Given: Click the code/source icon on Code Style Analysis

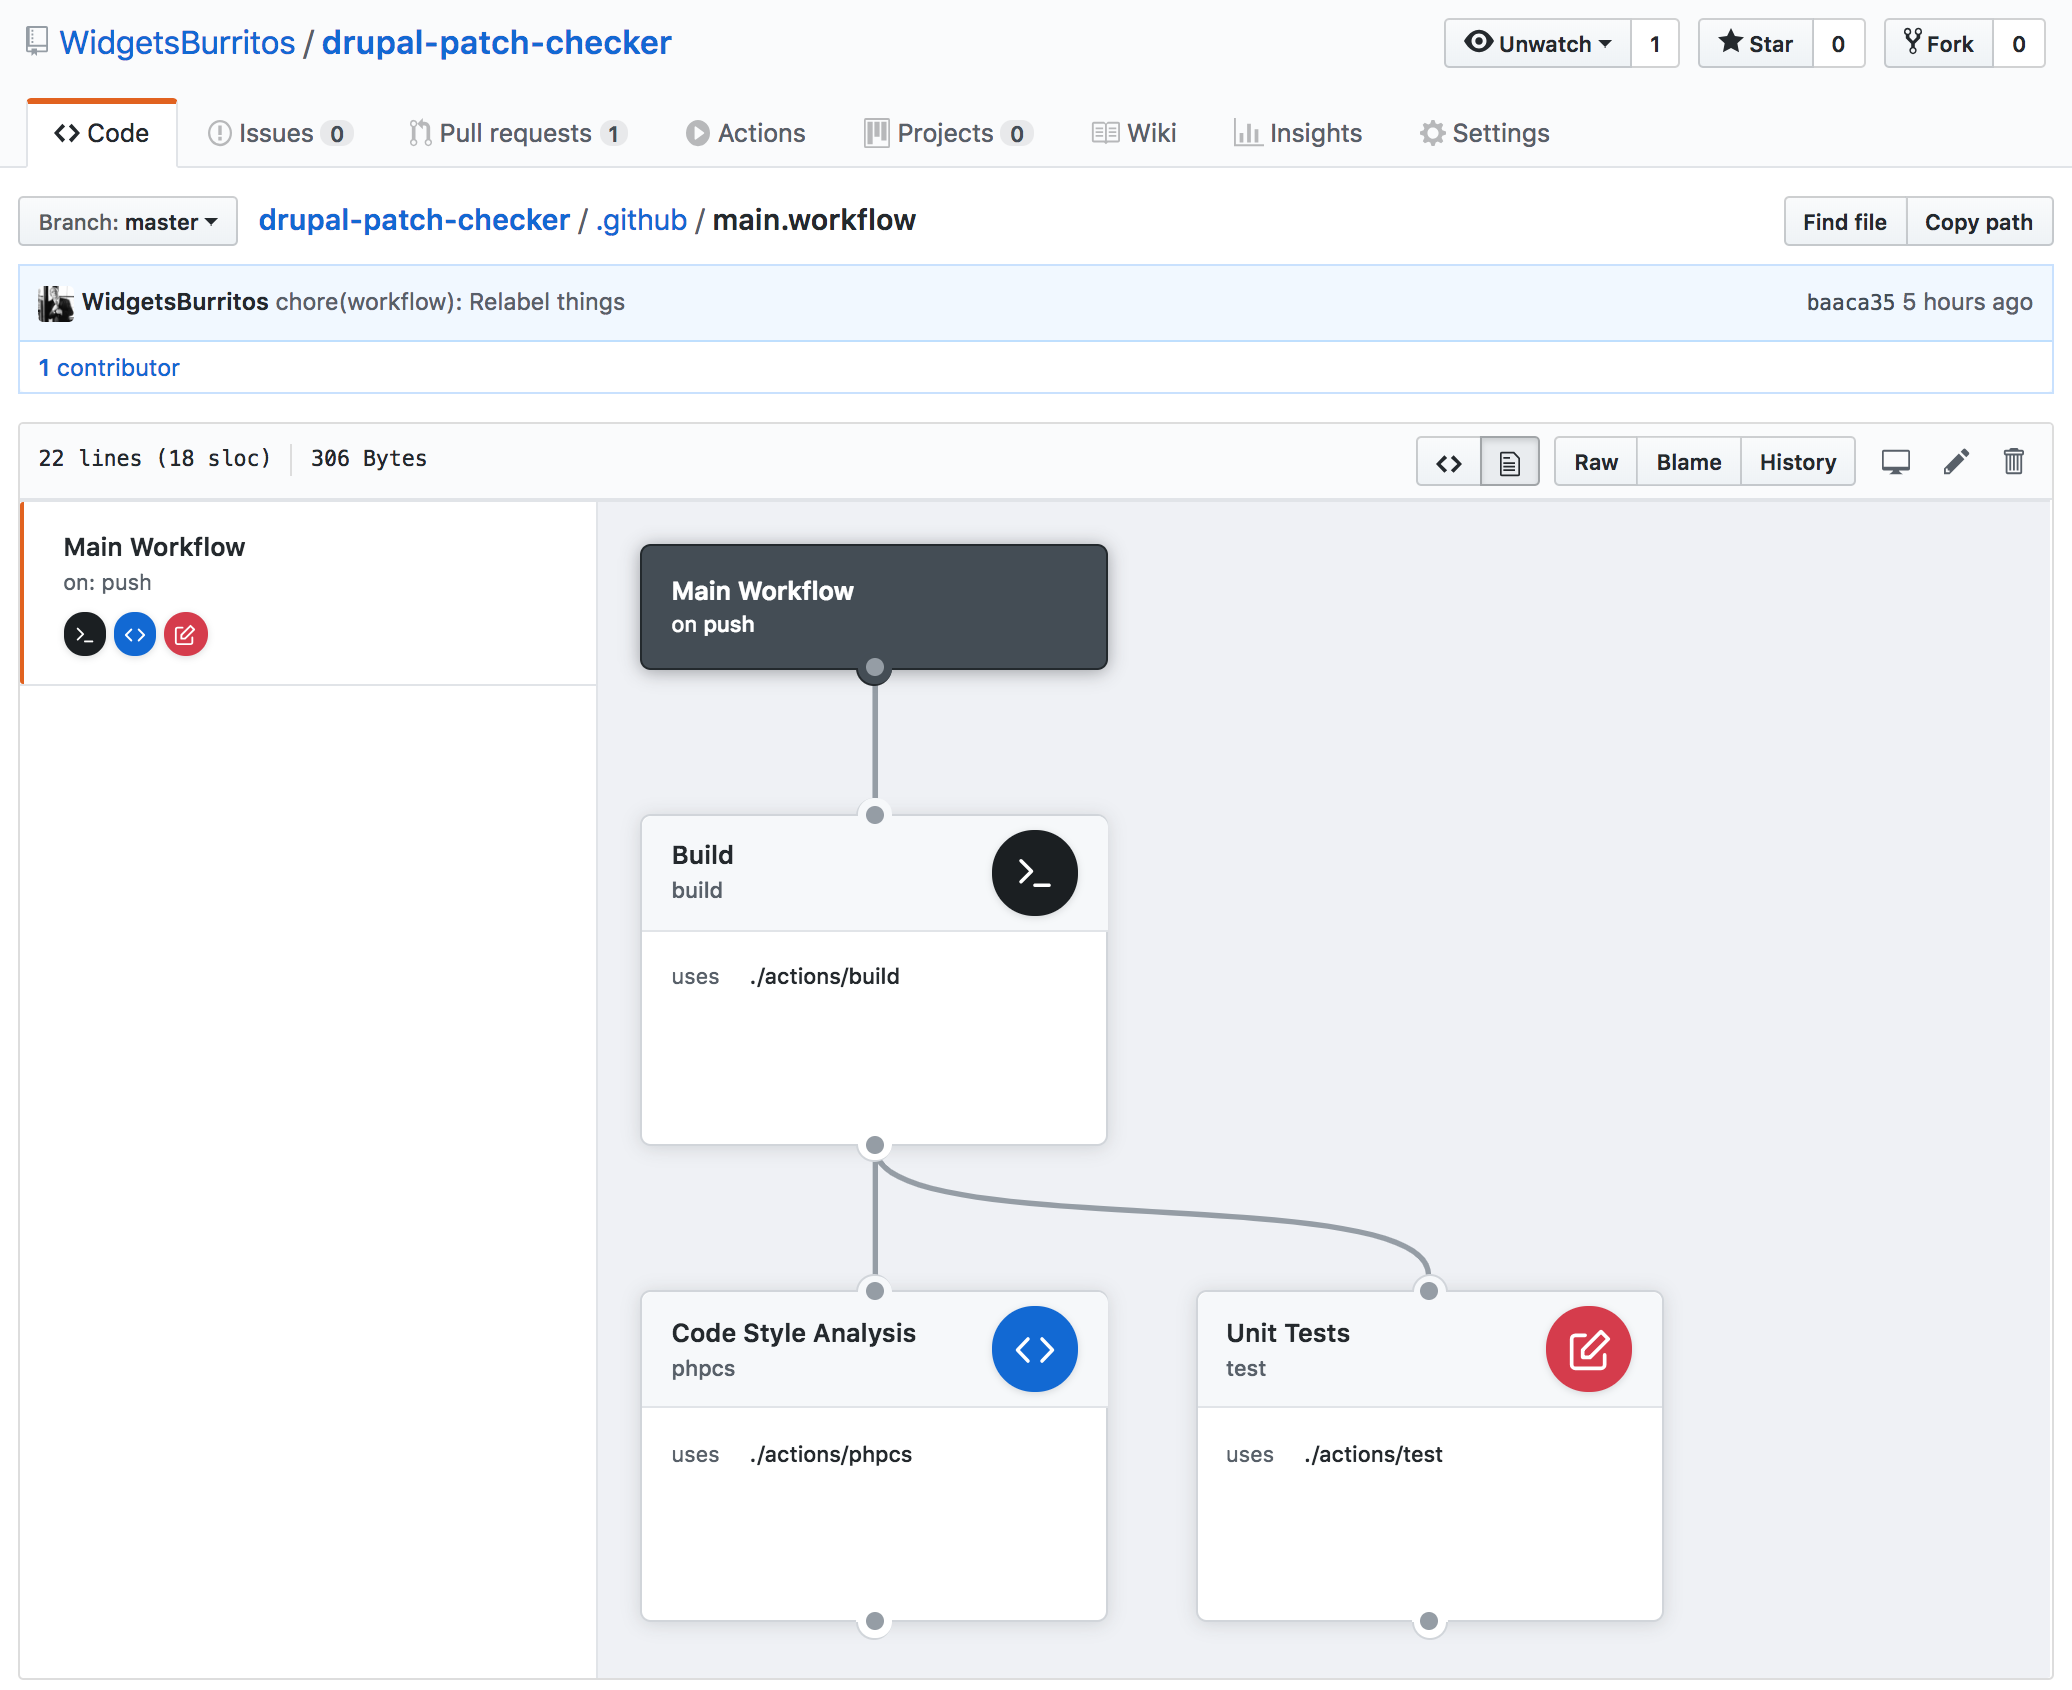Looking at the screenshot, I should [1036, 1351].
